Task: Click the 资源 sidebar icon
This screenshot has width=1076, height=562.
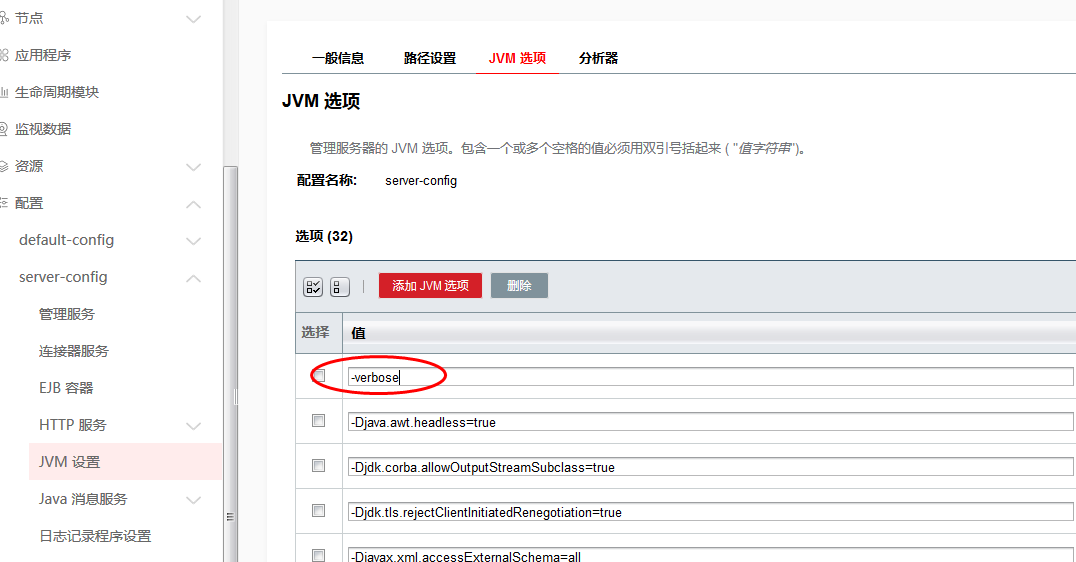Action: pos(4,166)
